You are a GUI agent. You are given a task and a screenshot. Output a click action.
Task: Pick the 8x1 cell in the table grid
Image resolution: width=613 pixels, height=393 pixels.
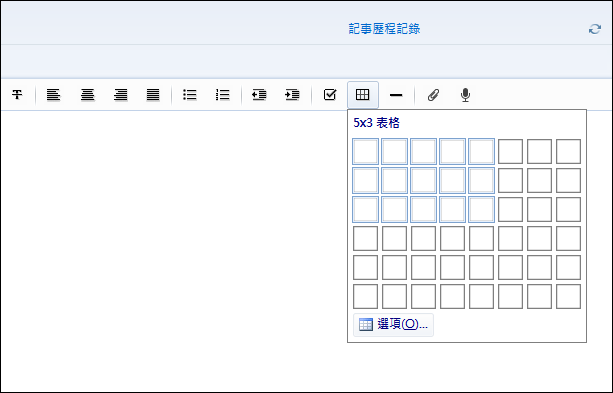[x=568, y=151]
